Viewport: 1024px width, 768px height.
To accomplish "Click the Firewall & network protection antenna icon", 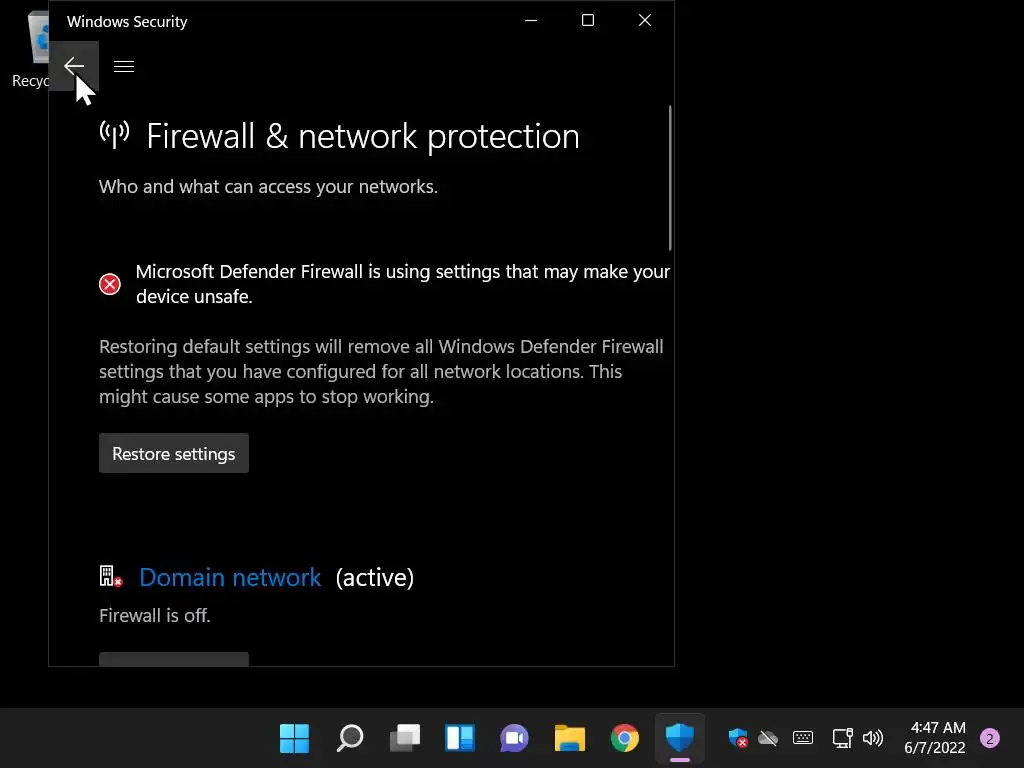I will click(x=115, y=134).
